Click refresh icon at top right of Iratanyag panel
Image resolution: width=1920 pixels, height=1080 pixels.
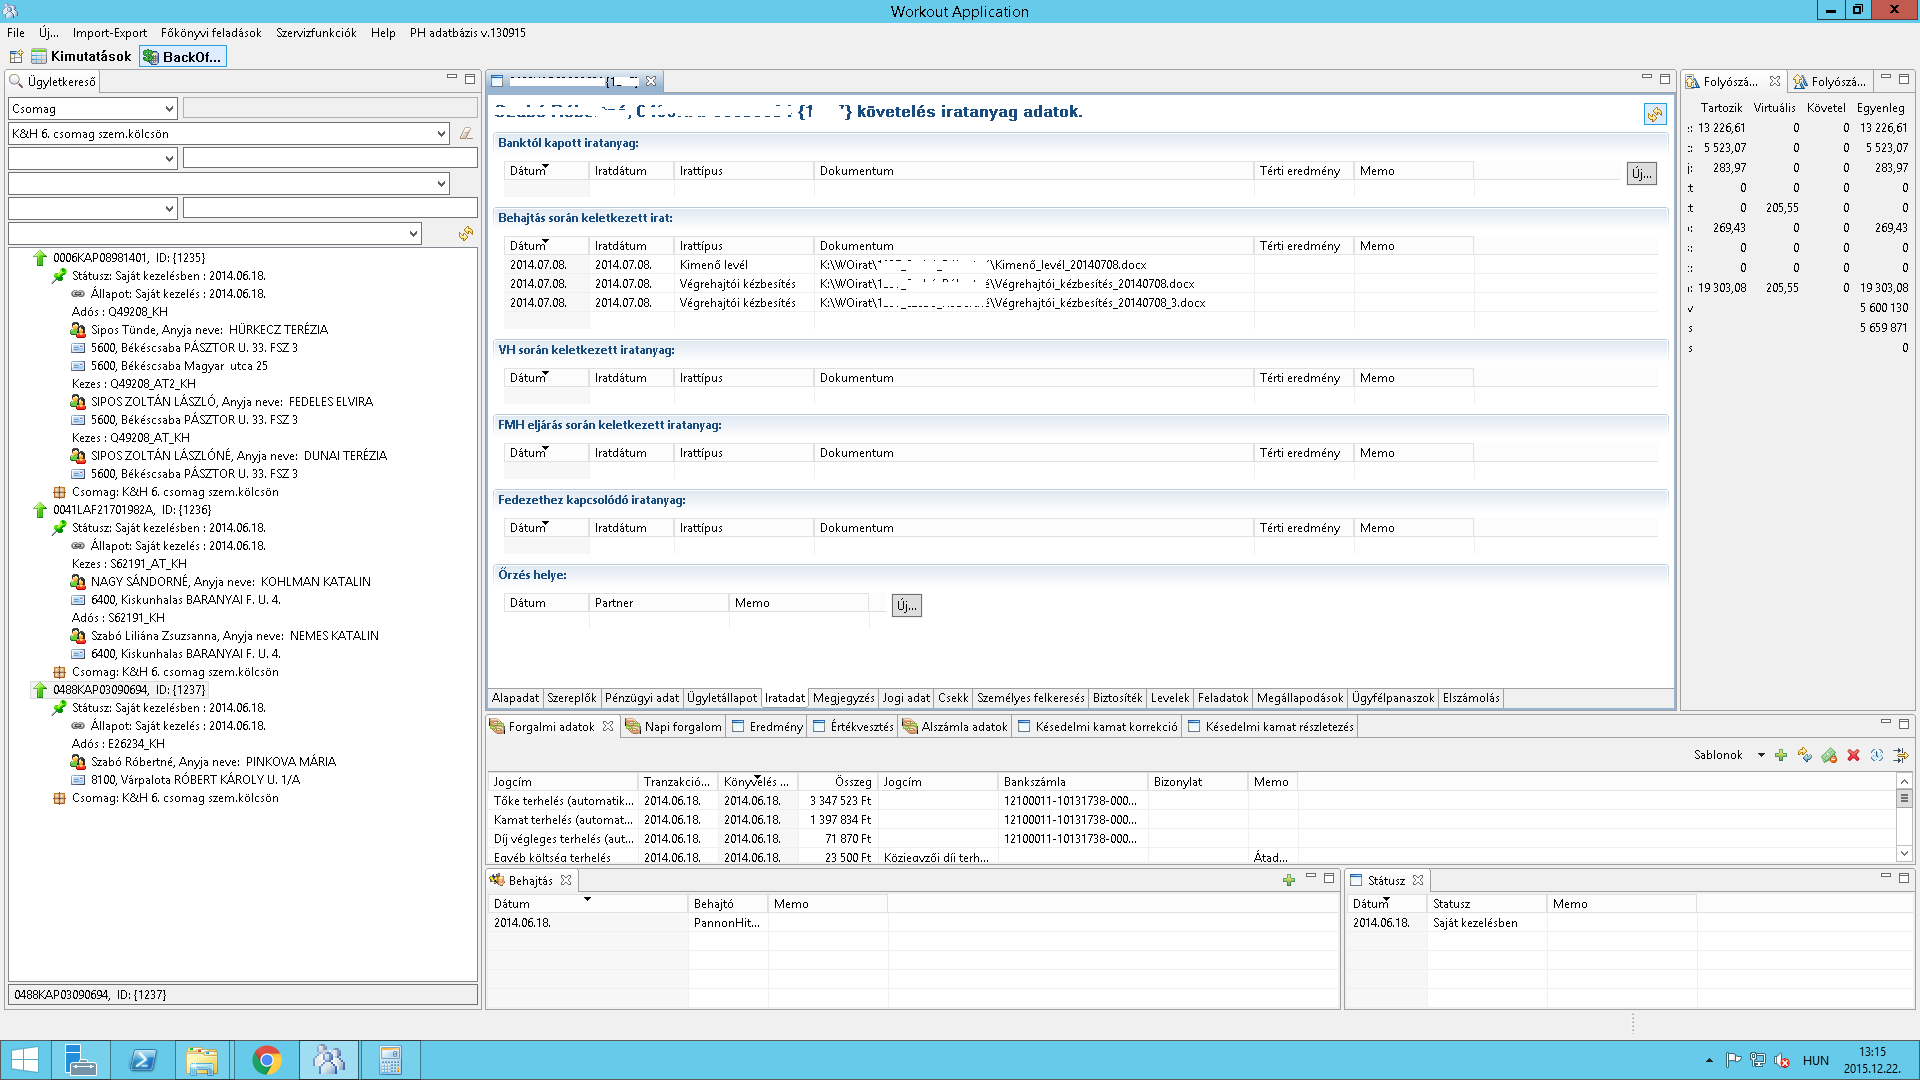coord(1655,115)
